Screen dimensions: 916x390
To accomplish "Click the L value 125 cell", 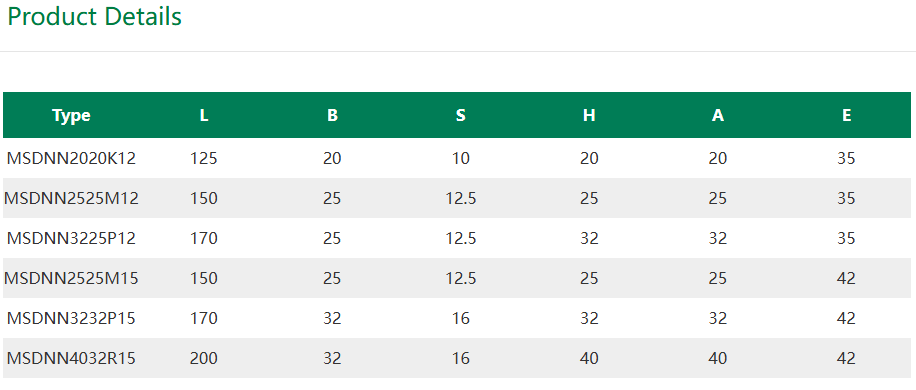I will pyautogui.click(x=204, y=158).
